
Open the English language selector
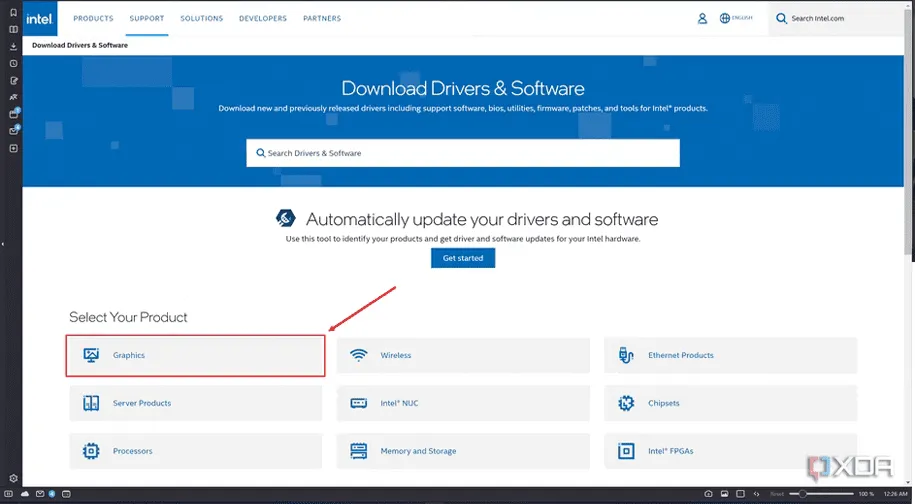[x=737, y=18]
